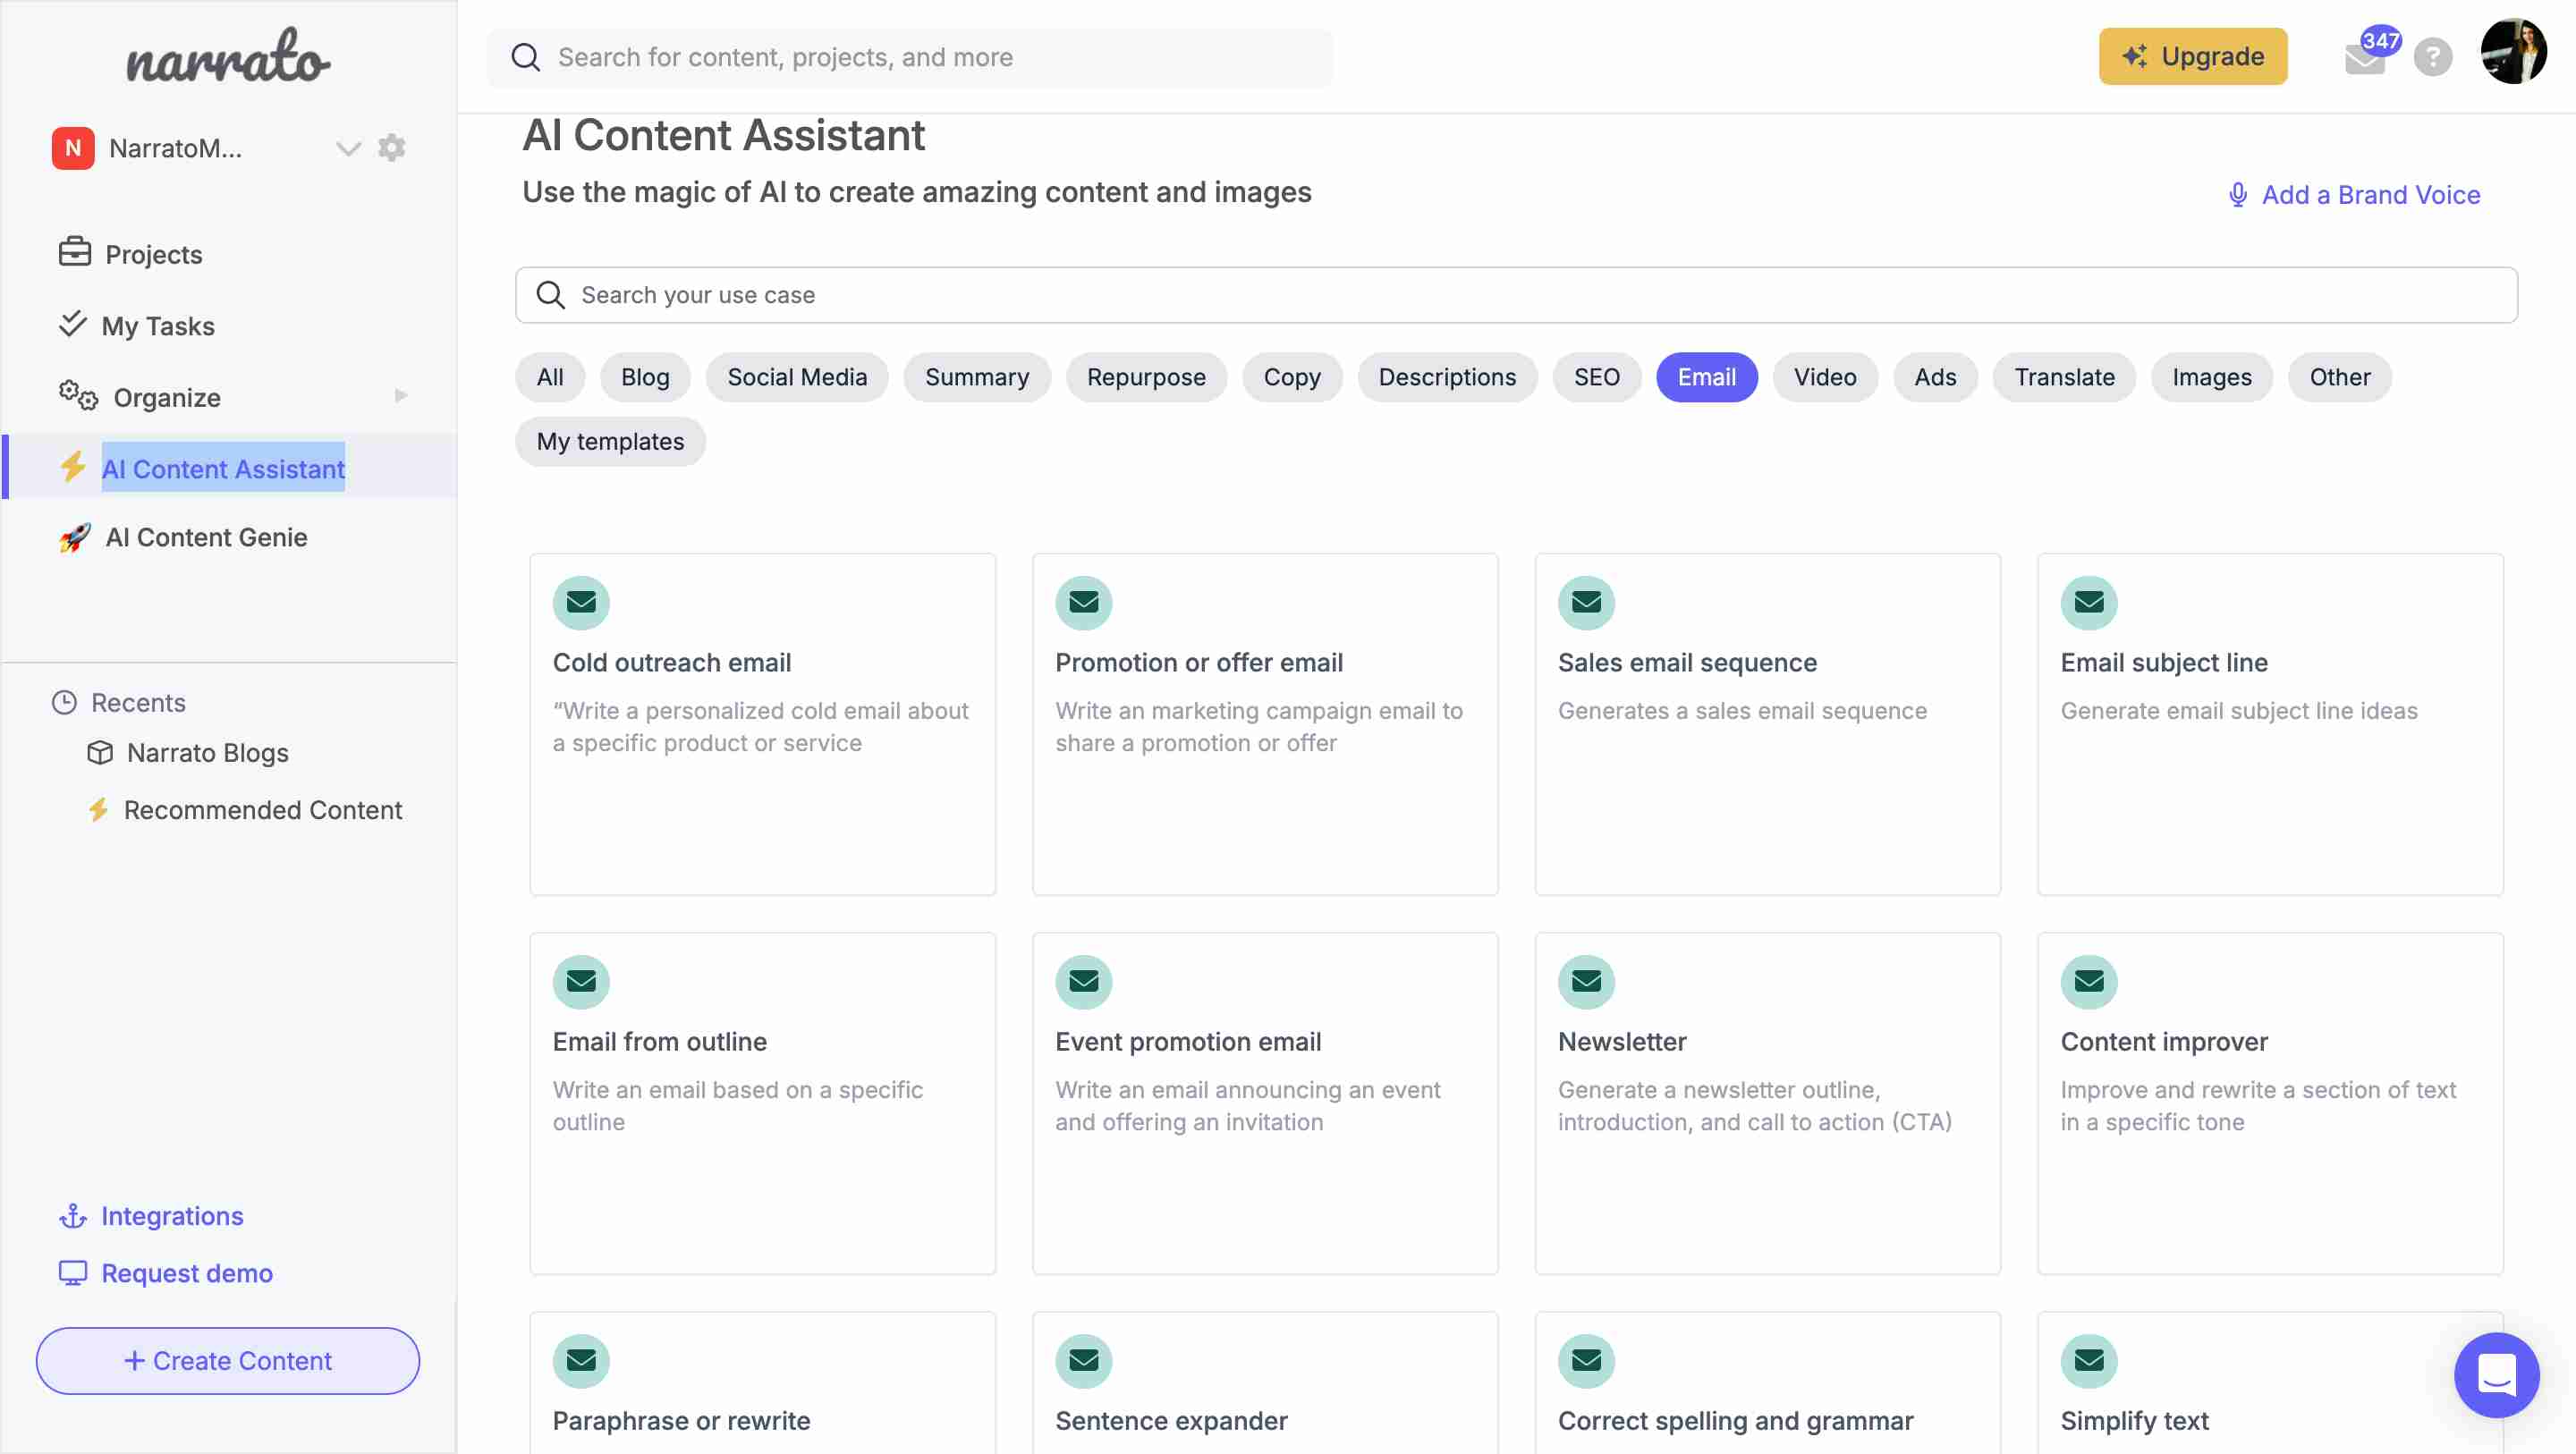The image size is (2576, 1454).
Task: Select the Ads filter tab
Action: coord(1934,377)
